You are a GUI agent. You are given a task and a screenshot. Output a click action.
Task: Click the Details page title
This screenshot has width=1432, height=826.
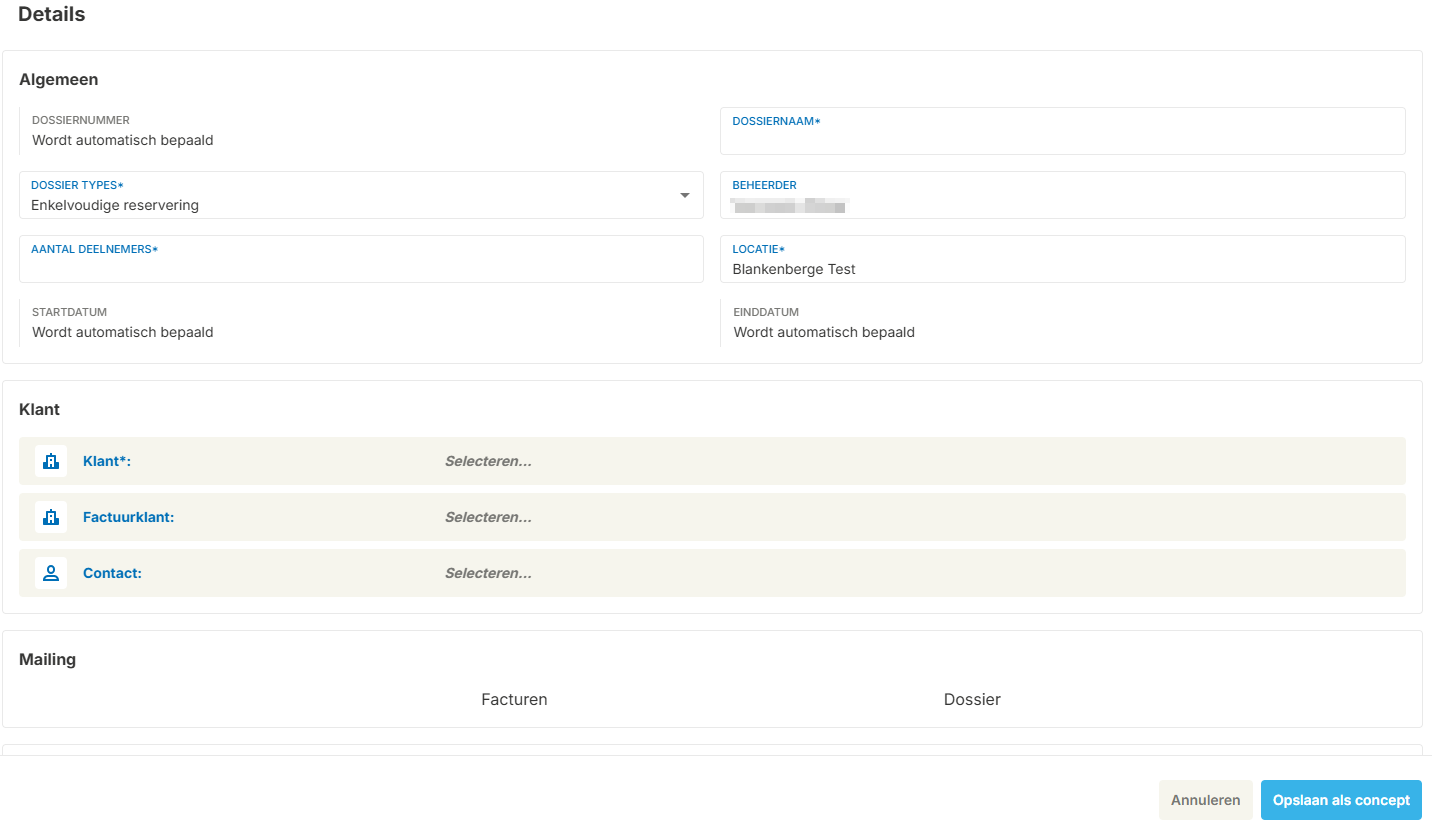click(x=52, y=14)
